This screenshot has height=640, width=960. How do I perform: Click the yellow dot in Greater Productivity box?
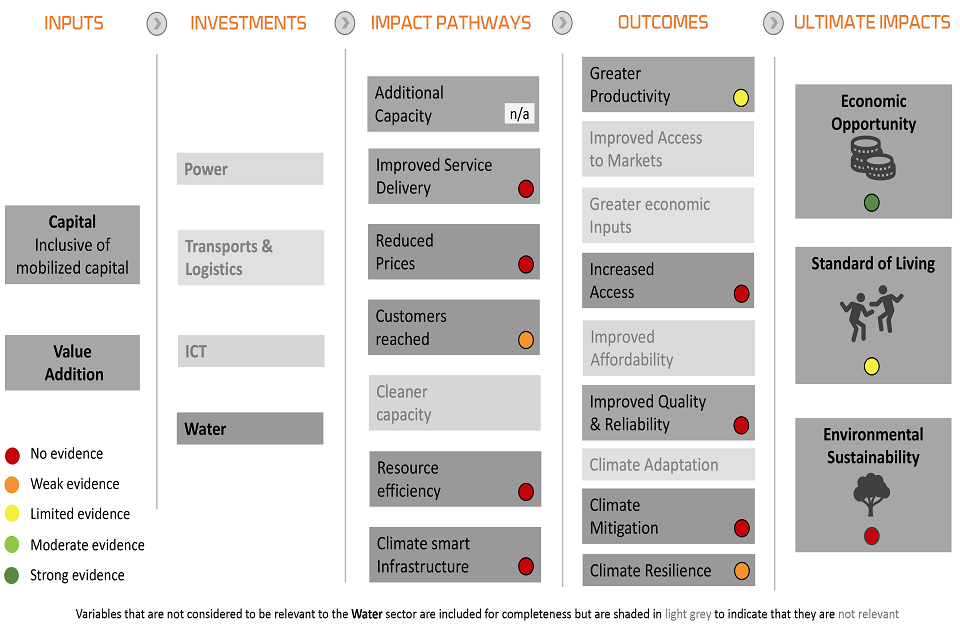coord(740,98)
